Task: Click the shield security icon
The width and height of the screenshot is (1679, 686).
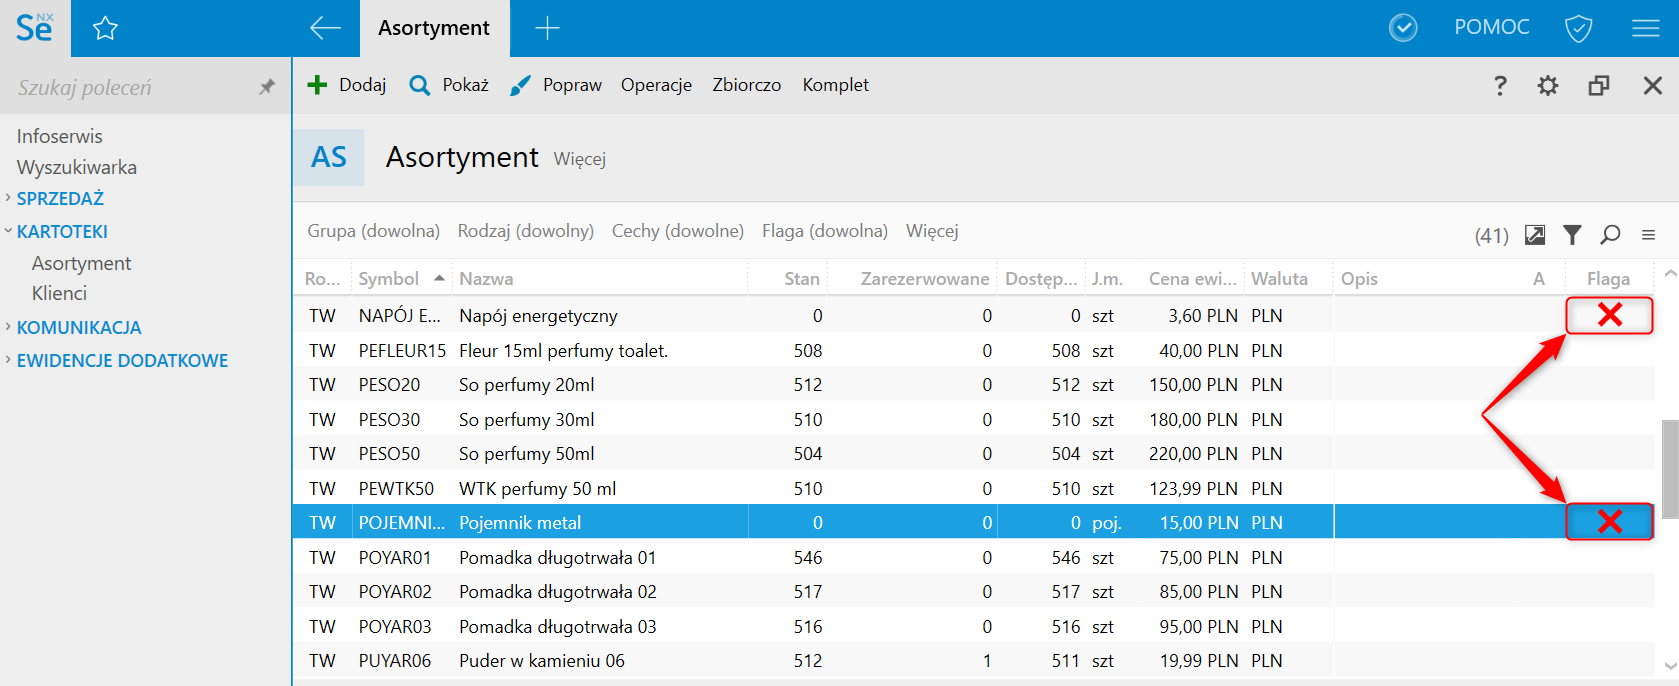Action: [1578, 28]
